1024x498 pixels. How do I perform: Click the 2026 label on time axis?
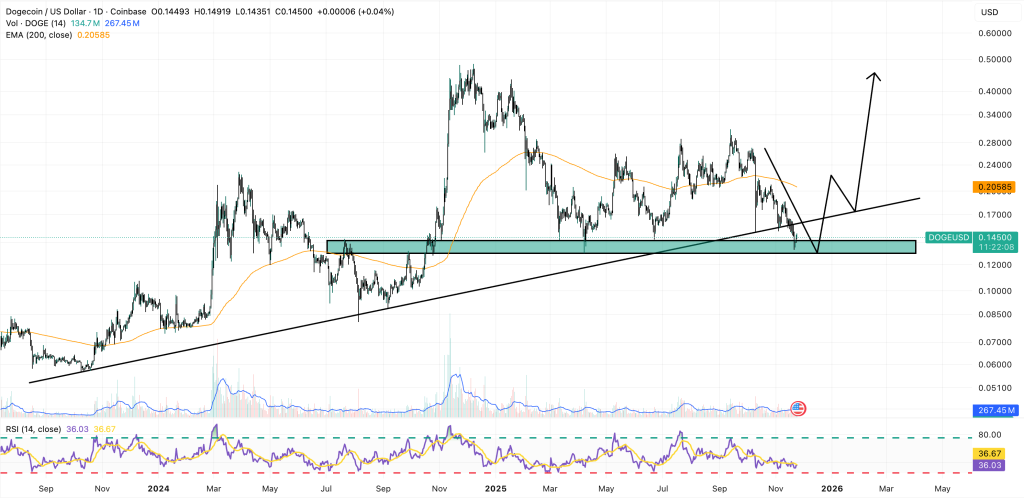831,488
